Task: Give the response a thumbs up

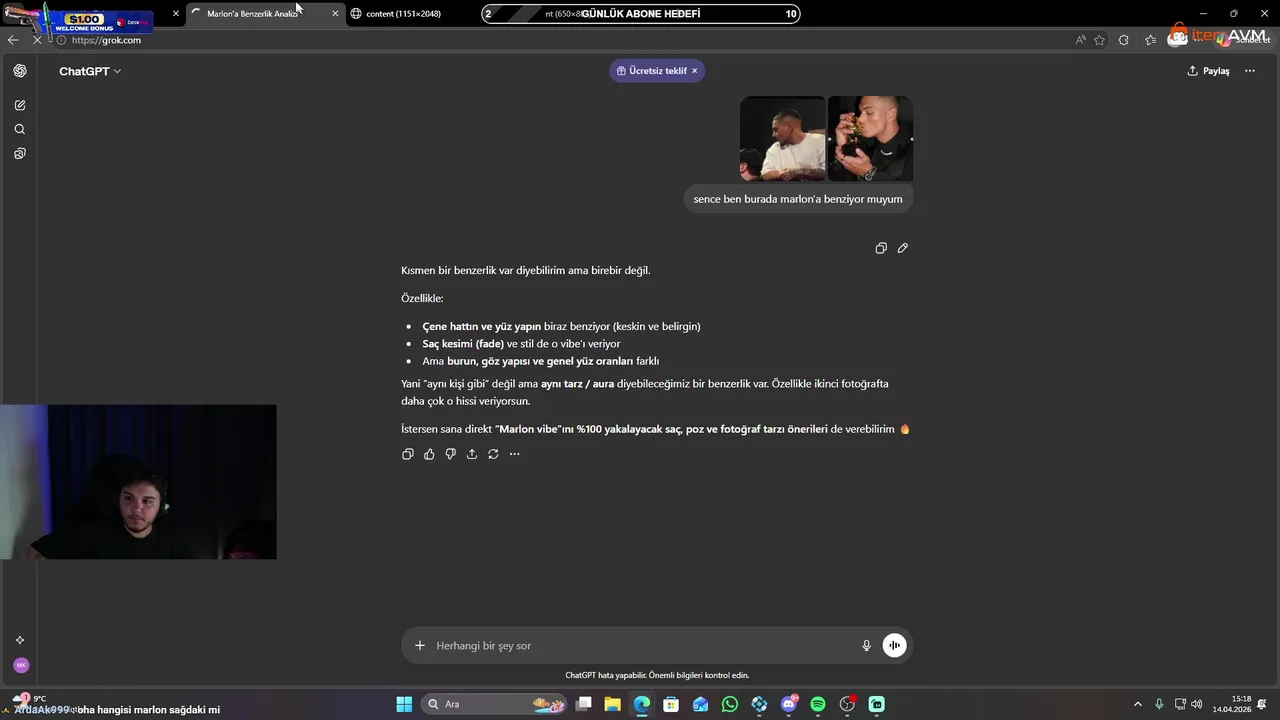Action: coord(429,454)
